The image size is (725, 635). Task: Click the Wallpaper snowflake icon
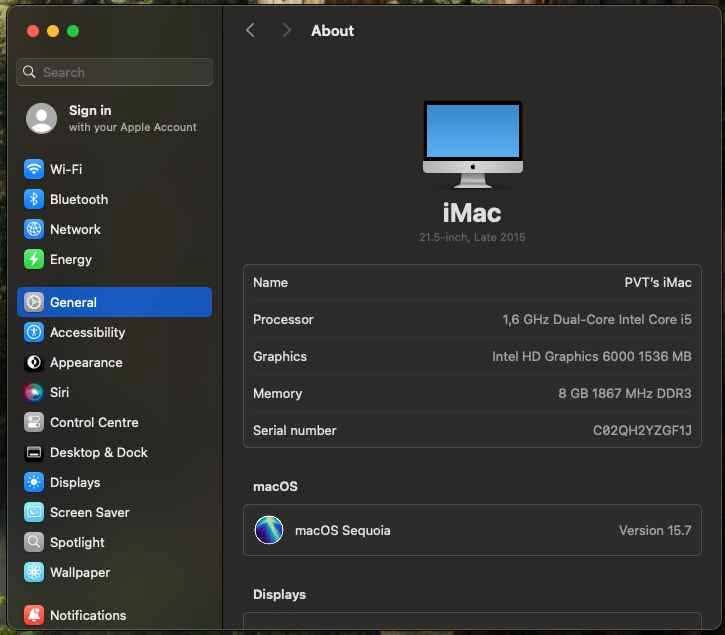(34, 572)
